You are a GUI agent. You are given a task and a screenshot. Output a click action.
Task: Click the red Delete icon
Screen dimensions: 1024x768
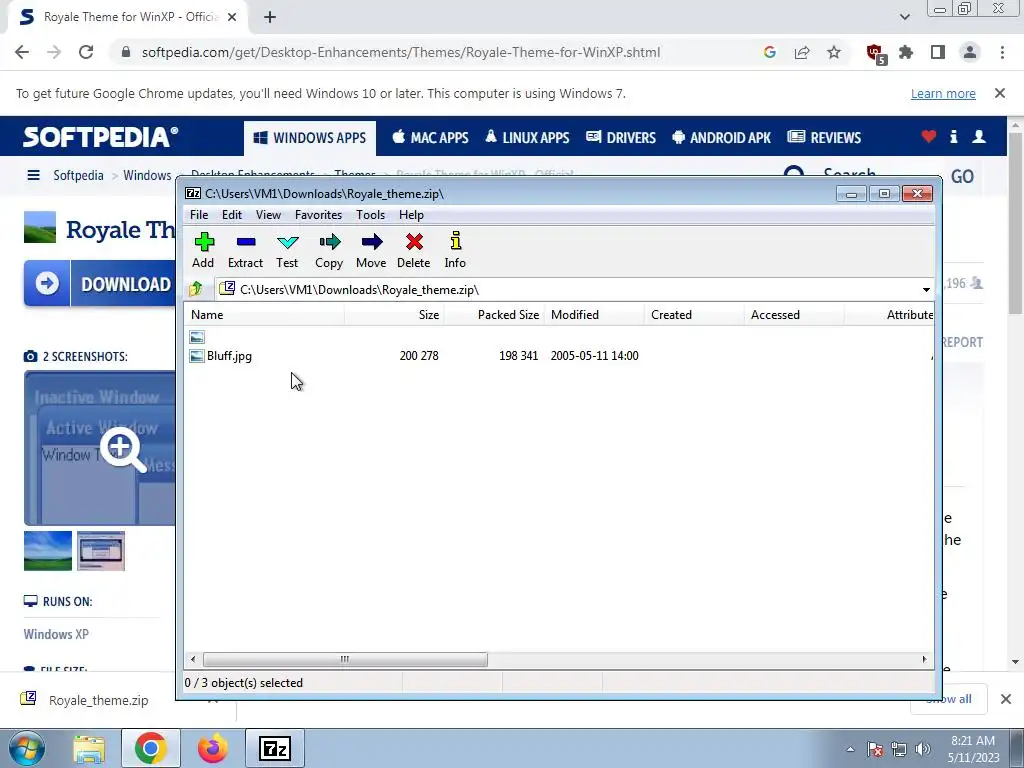pyautogui.click(x=413, y=250)
